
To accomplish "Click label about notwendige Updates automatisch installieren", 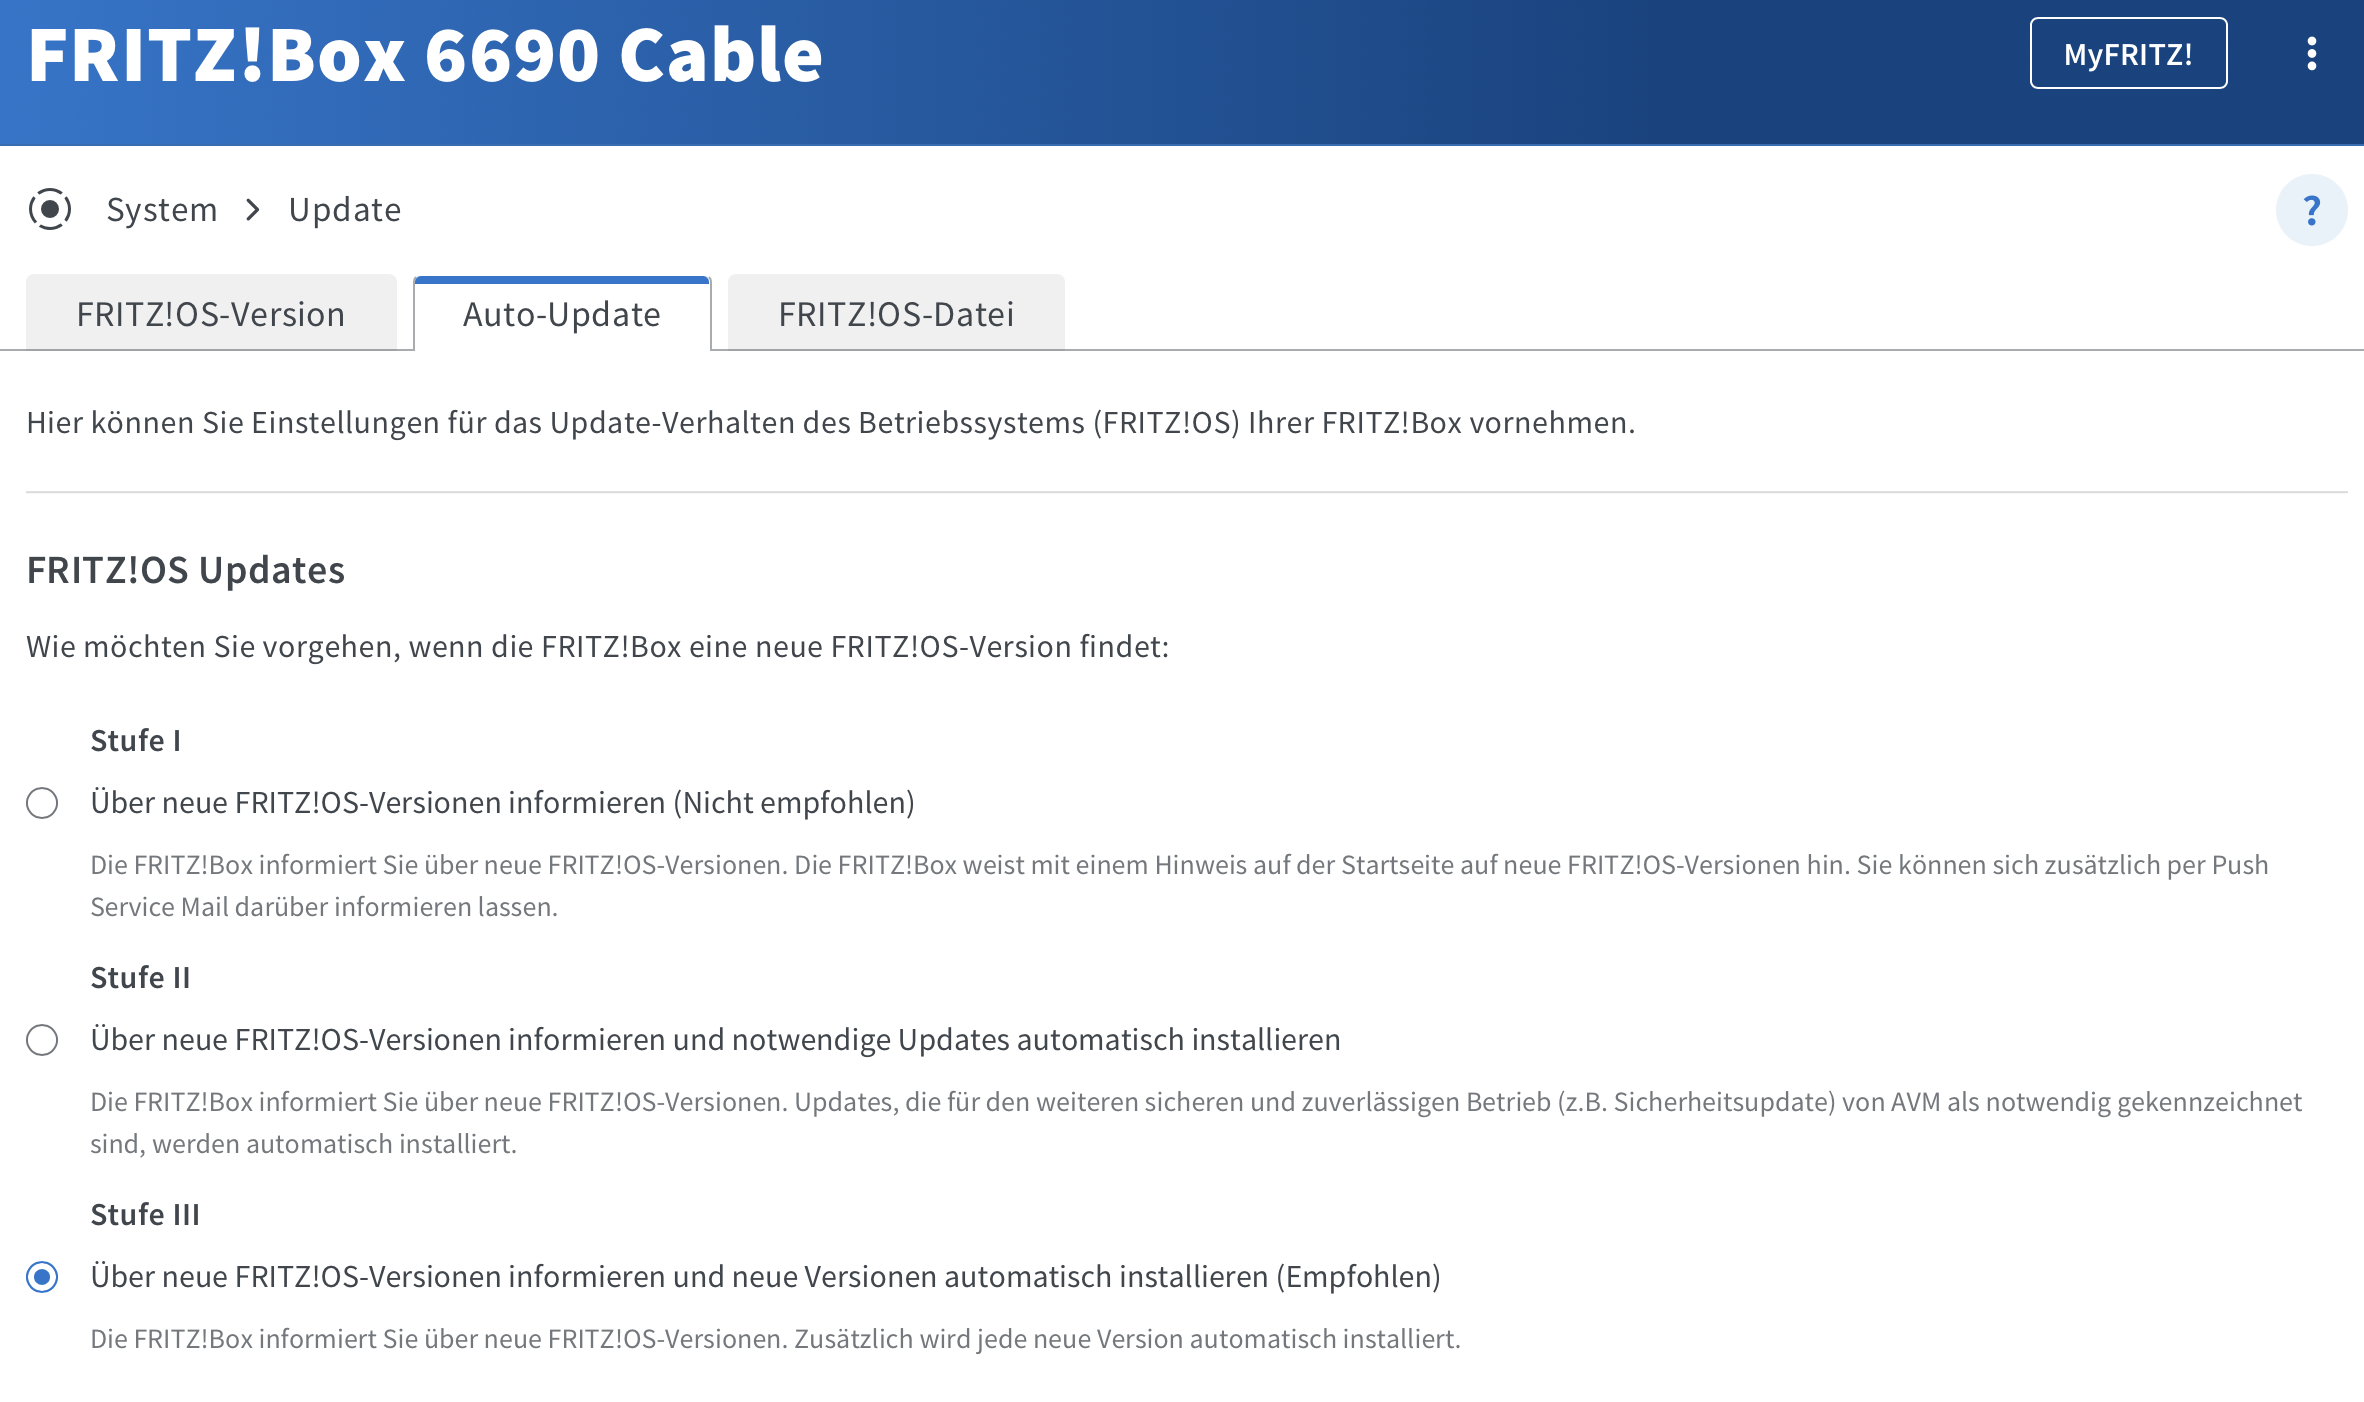I will (716, 1040).
